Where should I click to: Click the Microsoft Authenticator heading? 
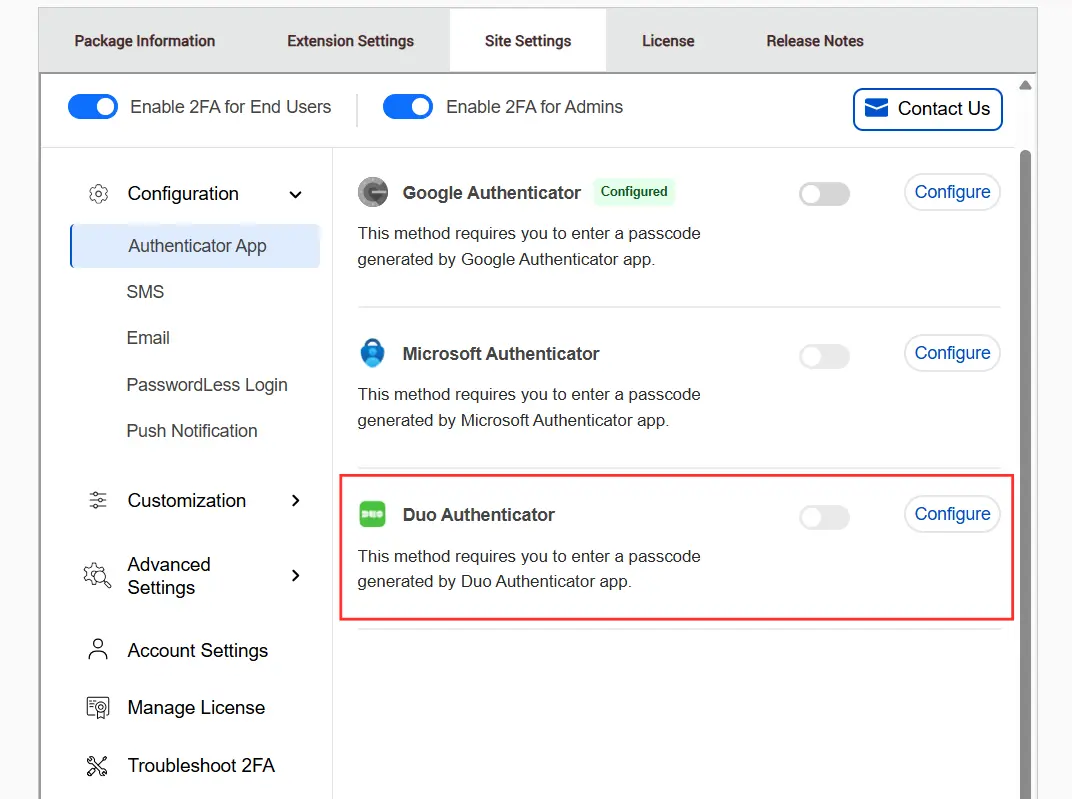click(500, 354)
